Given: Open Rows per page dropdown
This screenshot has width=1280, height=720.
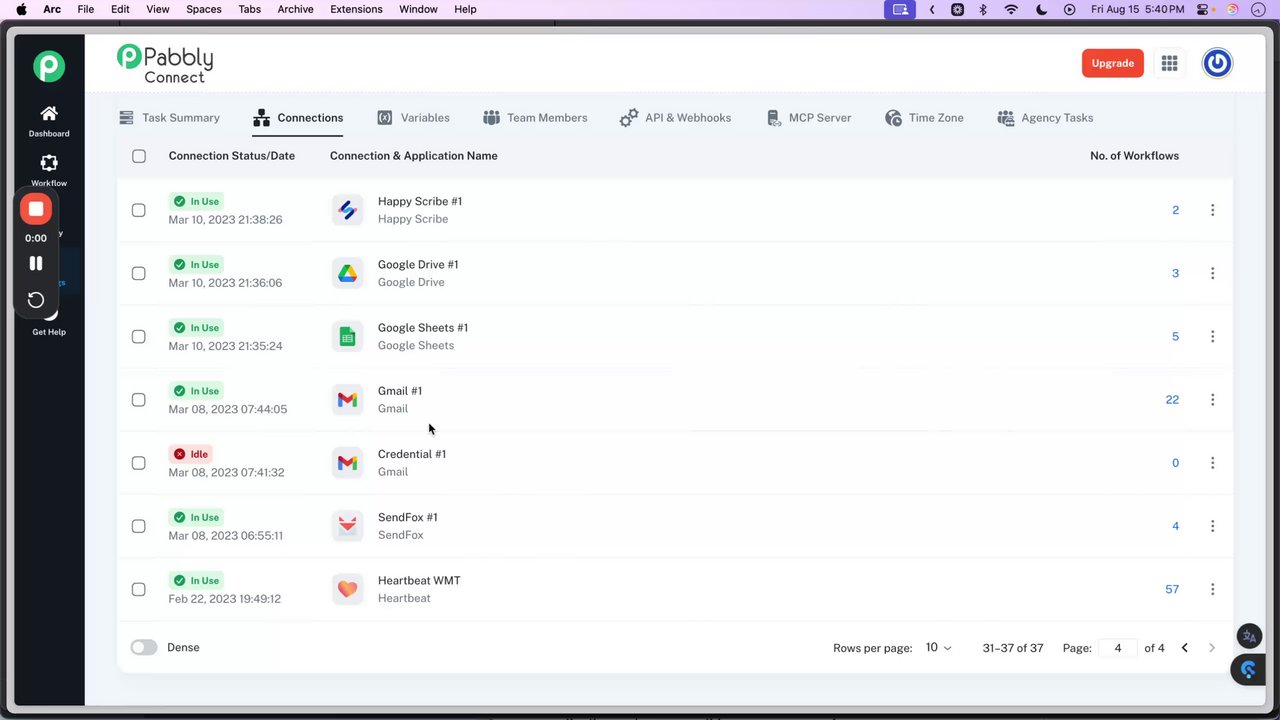Looking at the screenshot, I should [938, 648].
